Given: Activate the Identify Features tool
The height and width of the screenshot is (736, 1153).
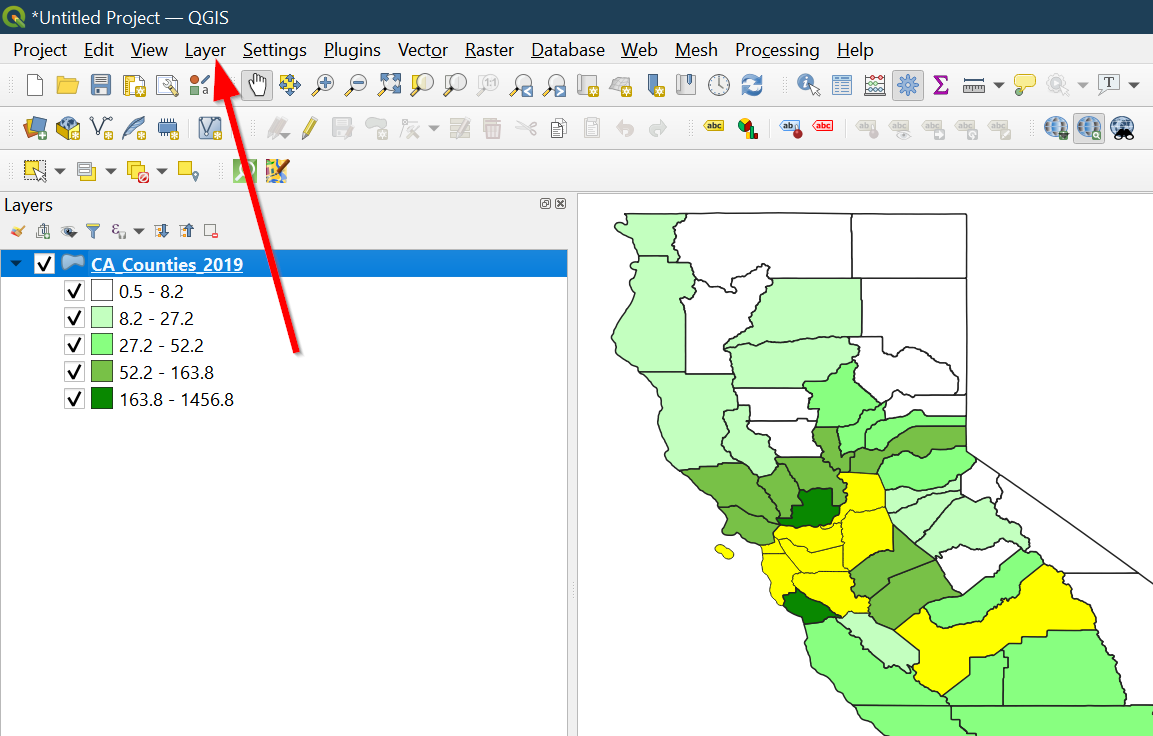Looking at the screenshot, I should tap(808, 85).
